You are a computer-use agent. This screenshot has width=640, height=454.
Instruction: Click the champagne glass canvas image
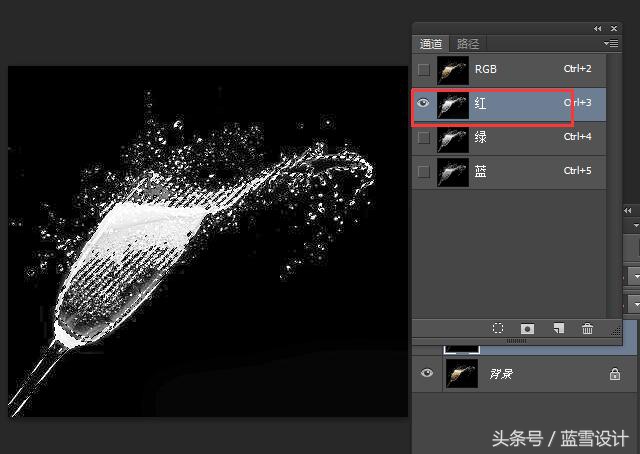(x=208, y=241)
